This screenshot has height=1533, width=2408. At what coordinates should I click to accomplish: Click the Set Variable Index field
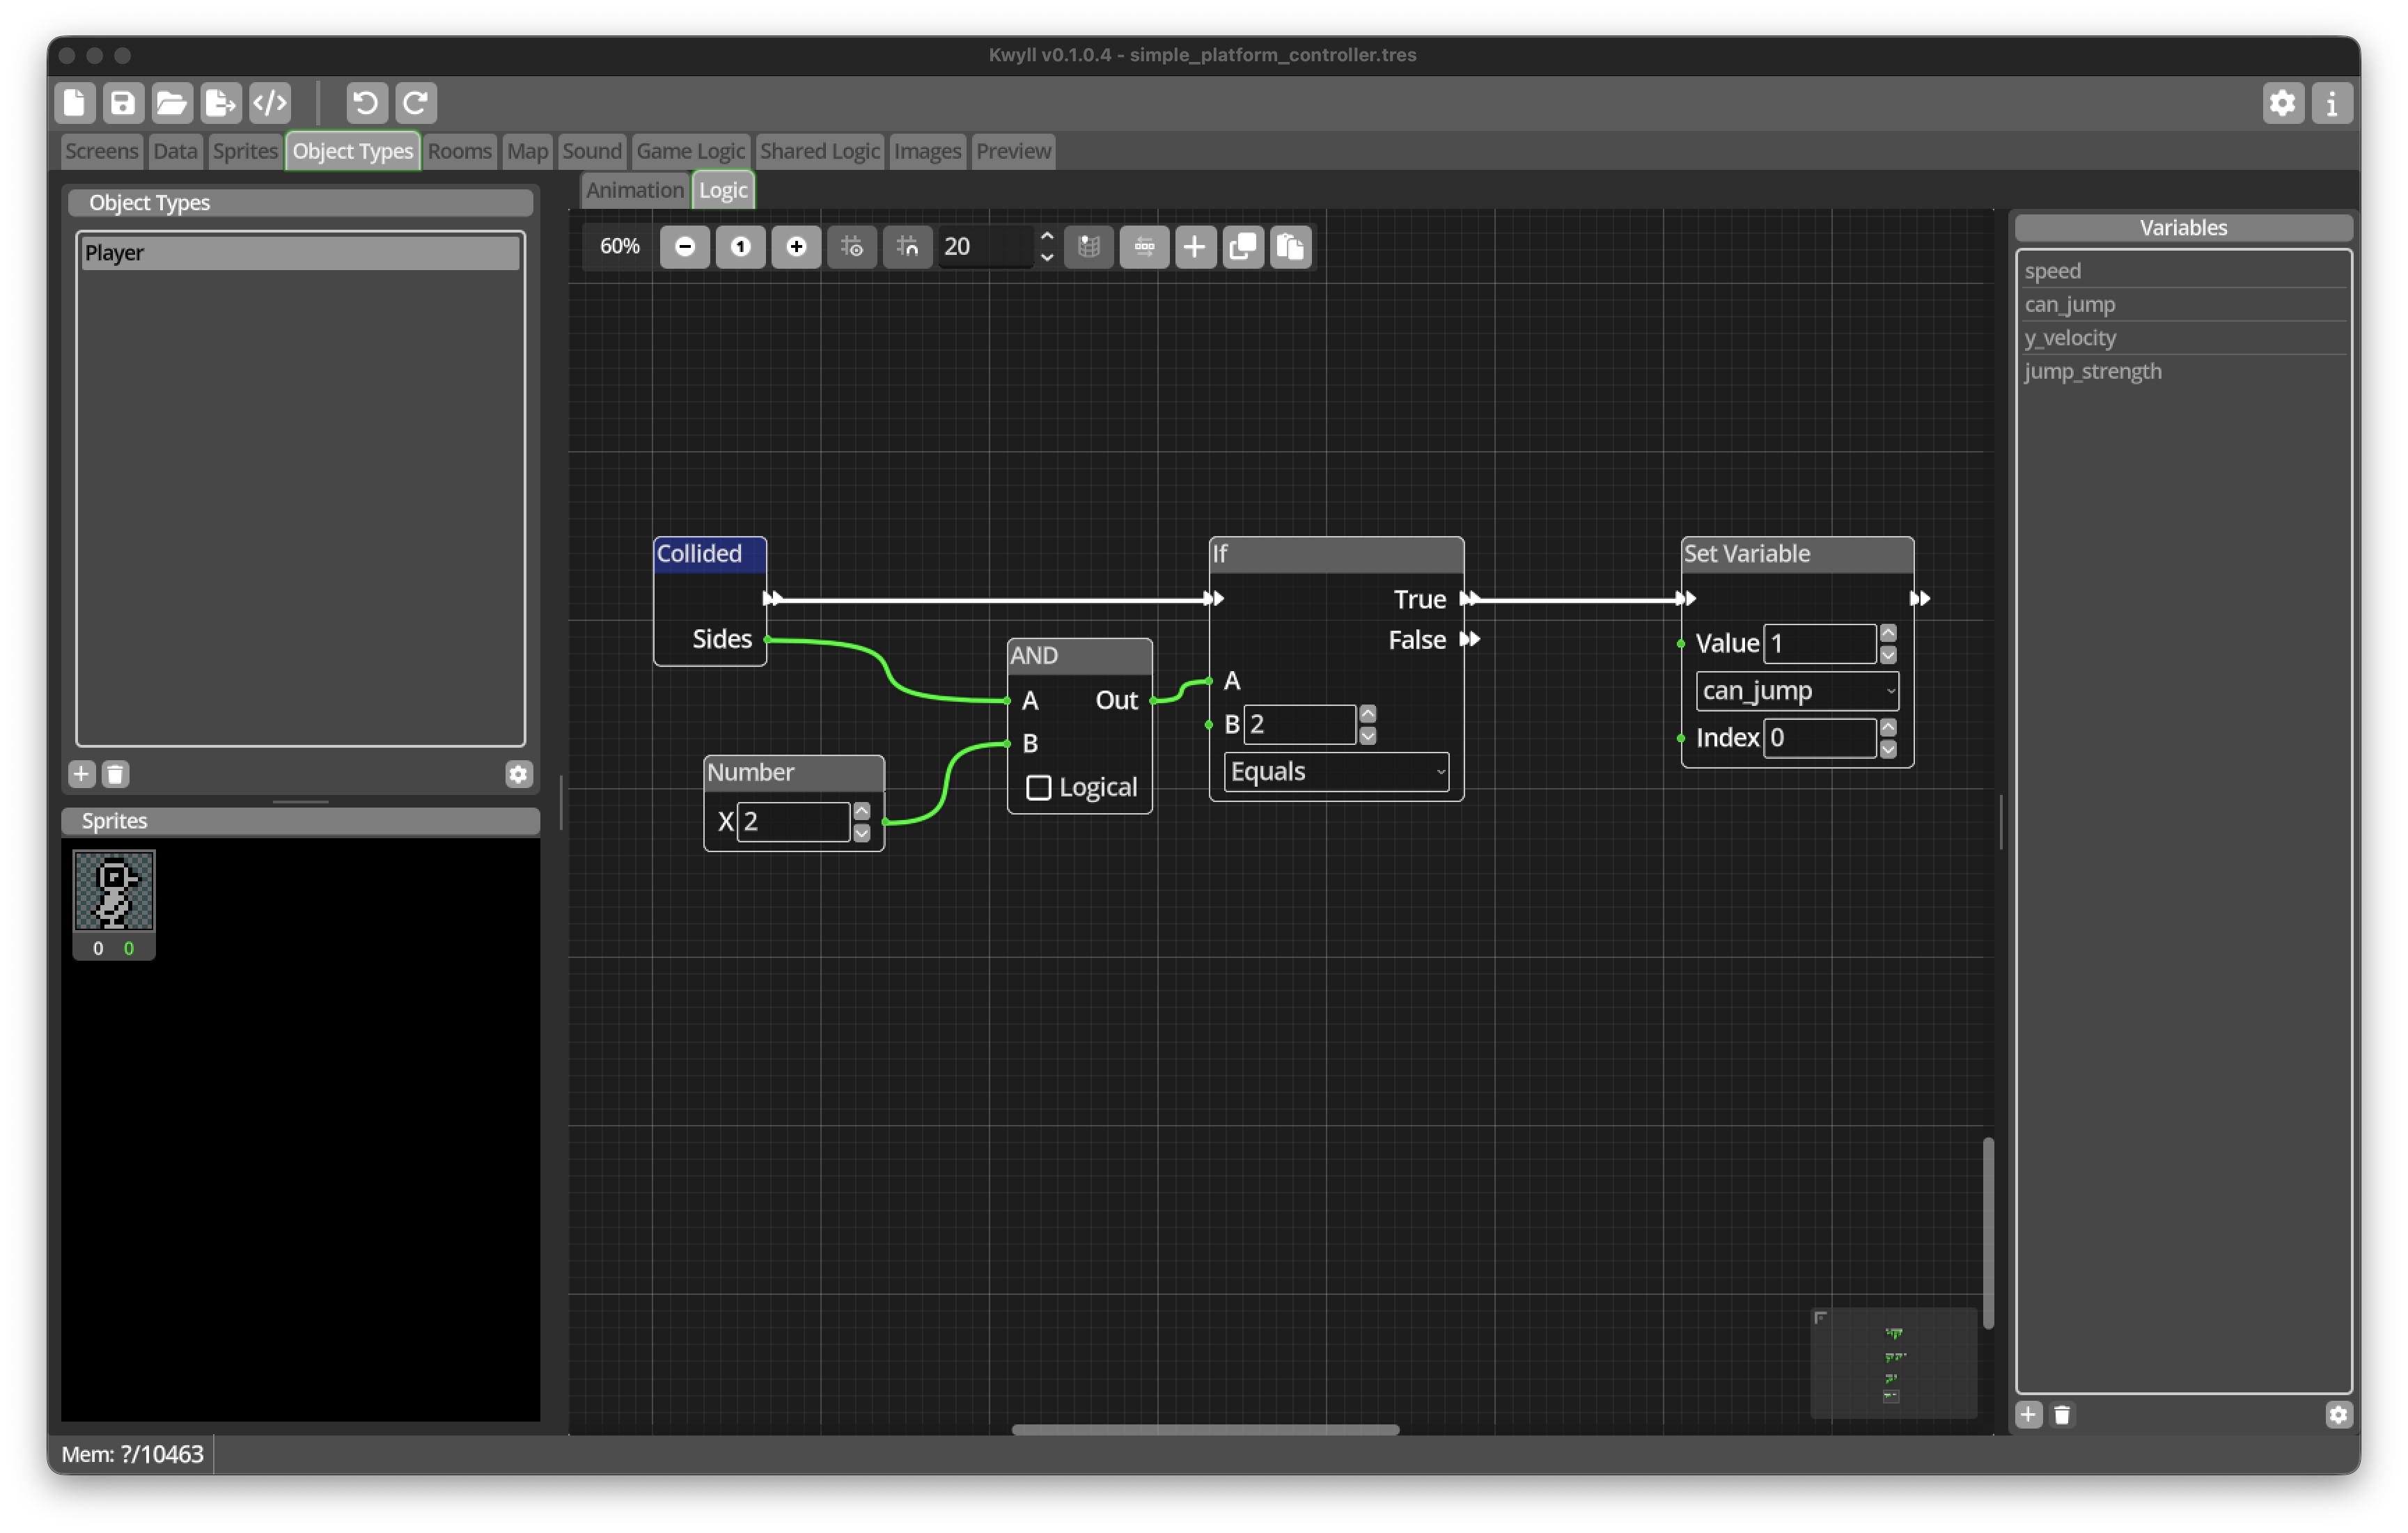coord(1820,738)
